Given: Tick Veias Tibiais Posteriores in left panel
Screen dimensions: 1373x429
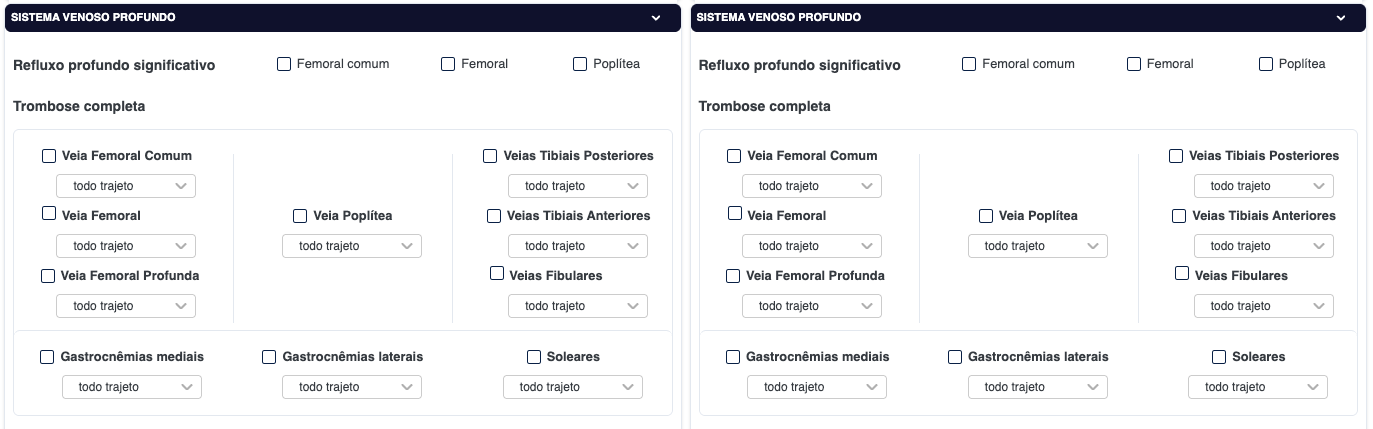Looking at the screenshot, I should (x=490, y=156).
